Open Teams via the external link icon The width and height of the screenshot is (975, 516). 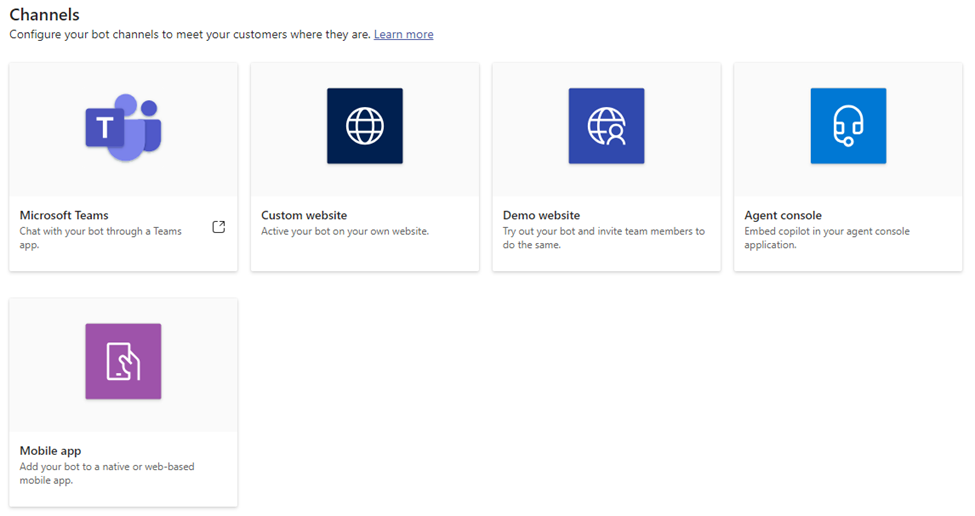[218, 227]
